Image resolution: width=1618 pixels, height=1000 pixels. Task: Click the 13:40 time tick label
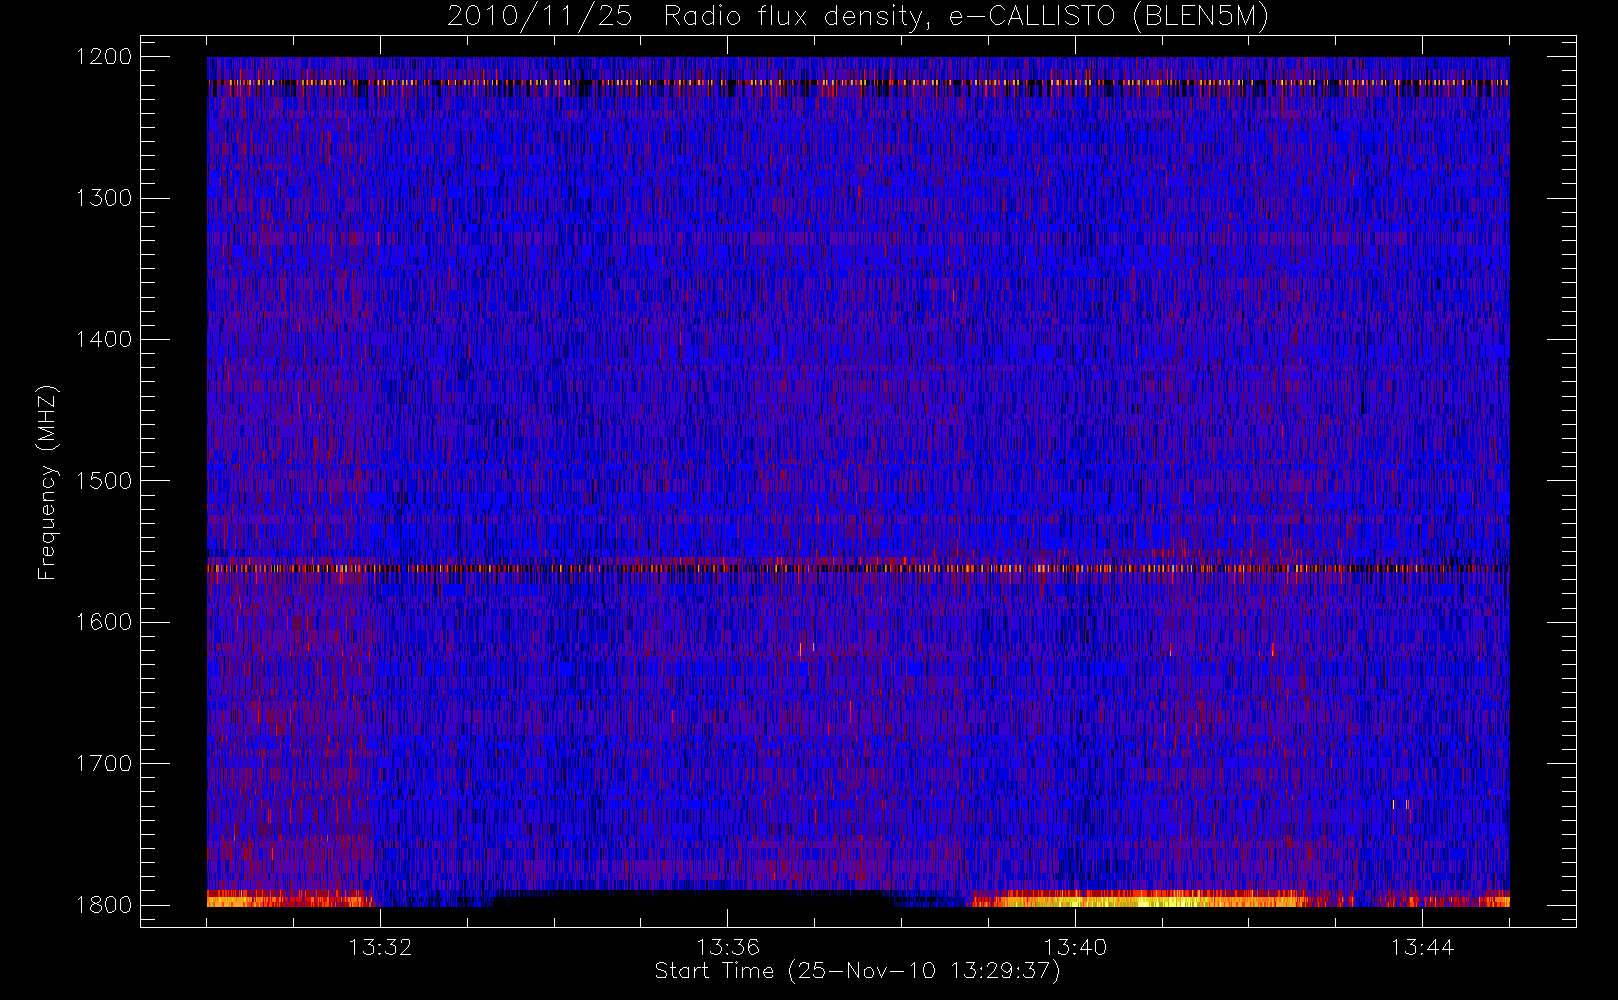coord(1075,947)
